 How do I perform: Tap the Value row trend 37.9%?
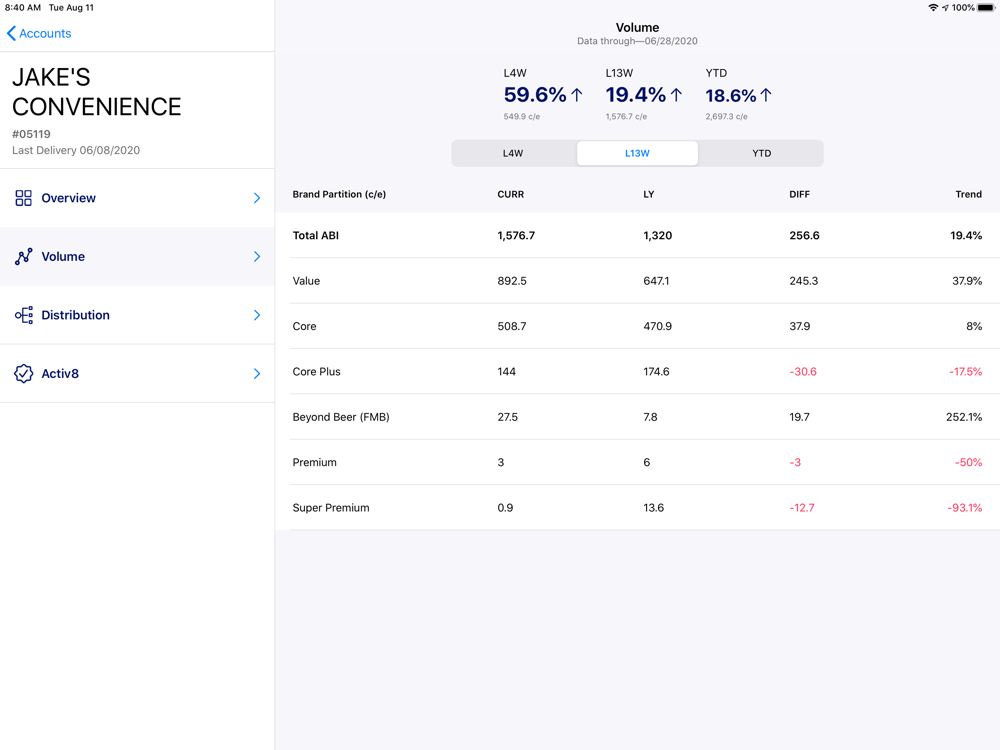(967, 281)
